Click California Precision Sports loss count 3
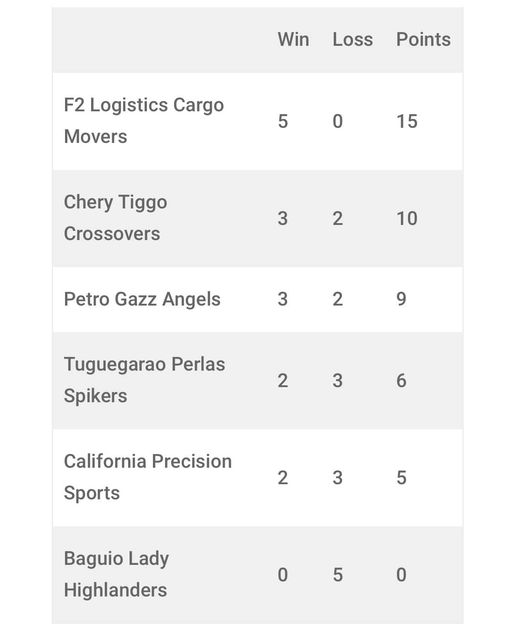 (337, 478)
